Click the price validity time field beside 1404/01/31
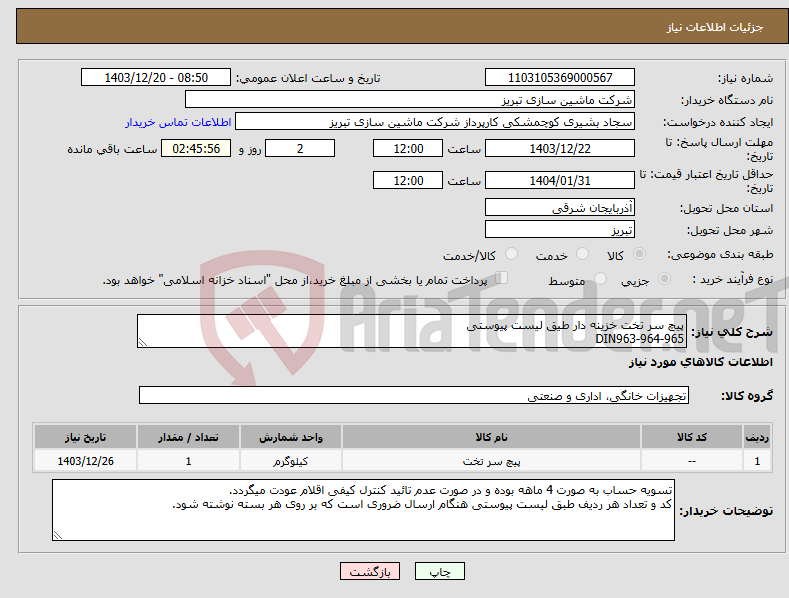789x598 pixels. 408,180
